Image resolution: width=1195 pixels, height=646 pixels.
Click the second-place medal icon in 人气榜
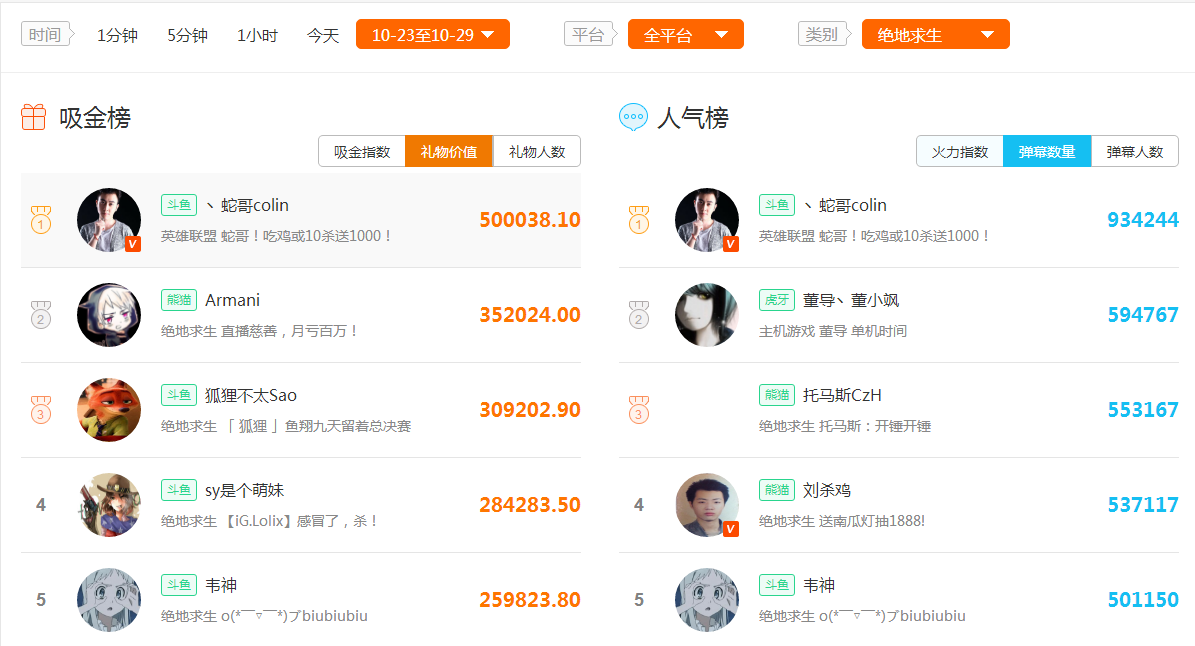(639, 315)
